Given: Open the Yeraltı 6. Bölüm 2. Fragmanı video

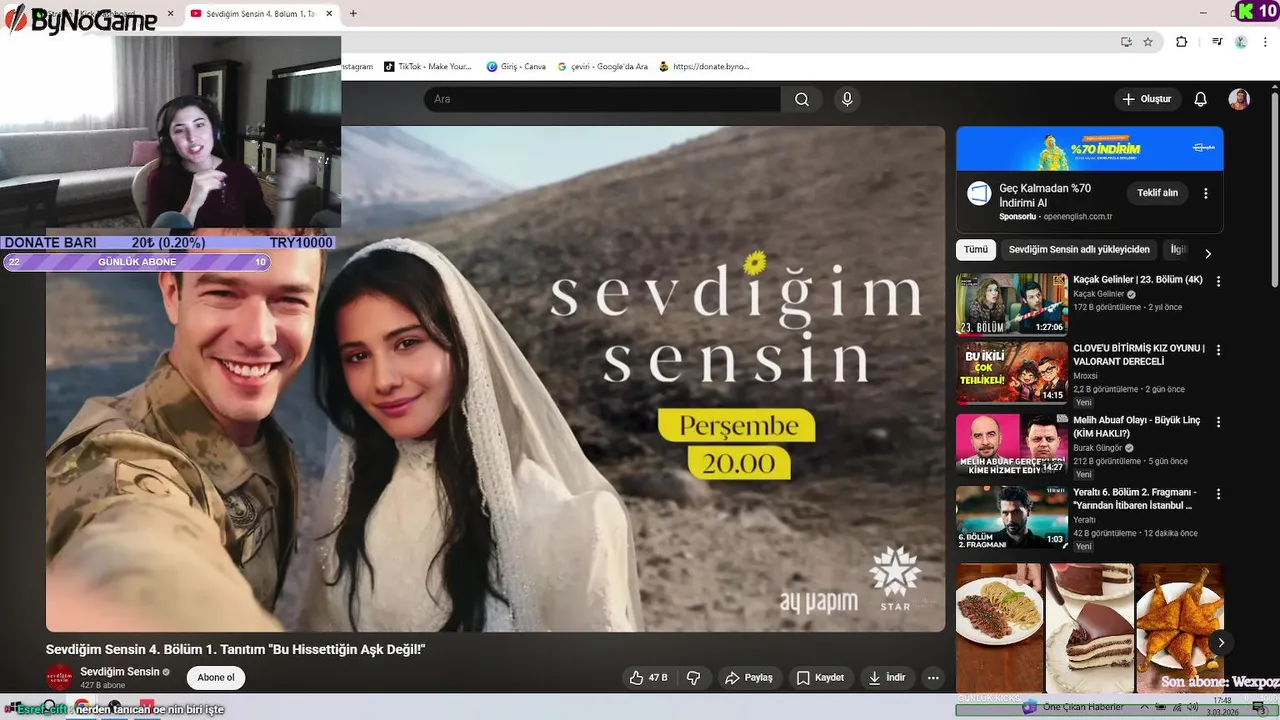Looking at the screenshot, I should (1012, 517).
